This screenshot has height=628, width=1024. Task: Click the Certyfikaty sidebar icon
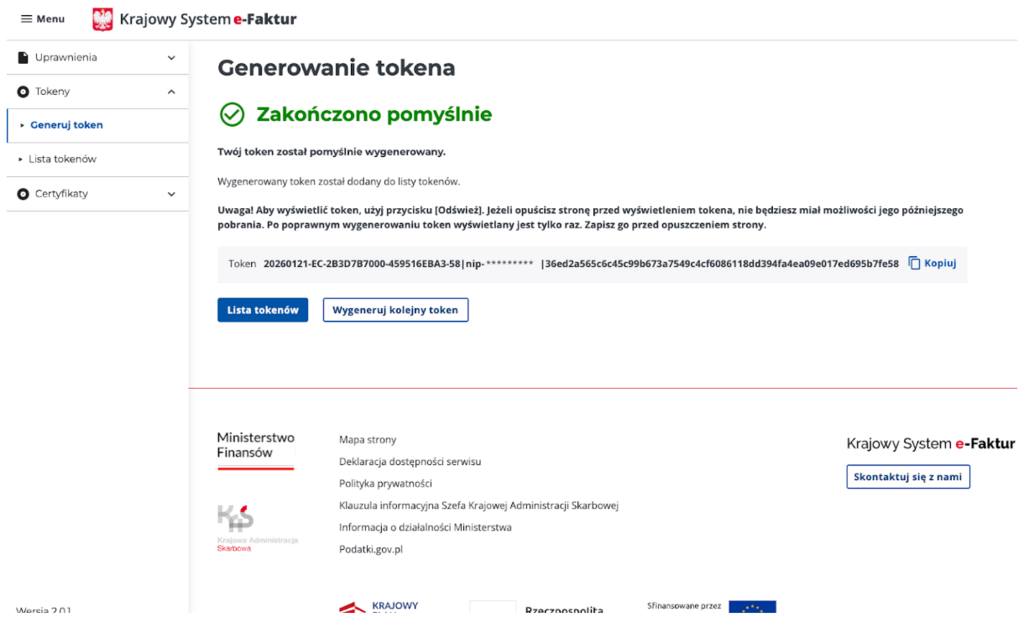23,194
